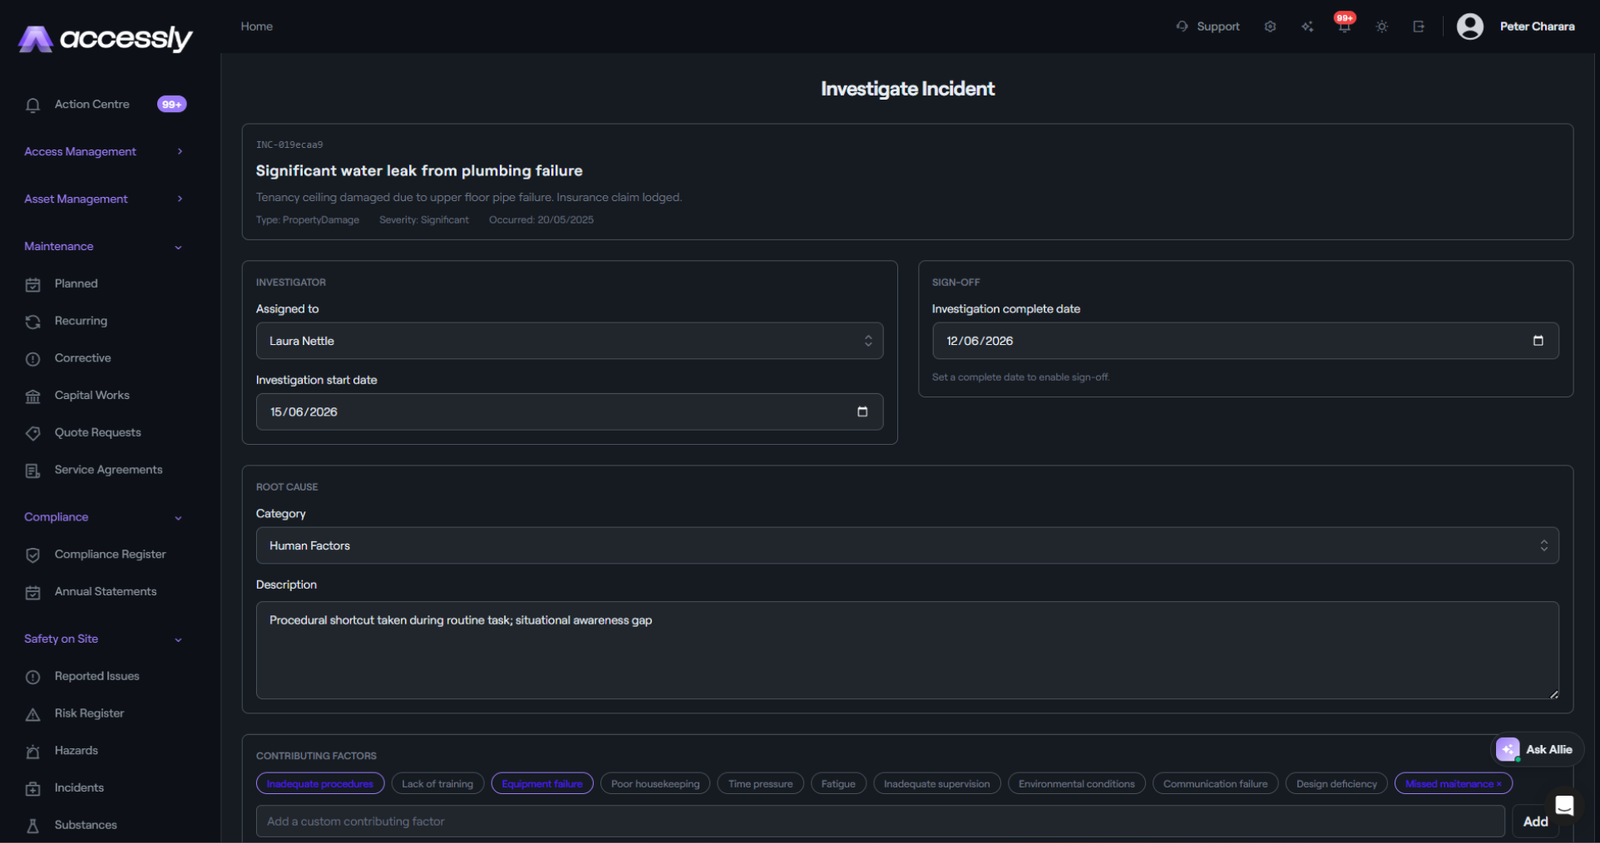
Task: Click the investigation start date field
Action: click(x=569, y=412)
